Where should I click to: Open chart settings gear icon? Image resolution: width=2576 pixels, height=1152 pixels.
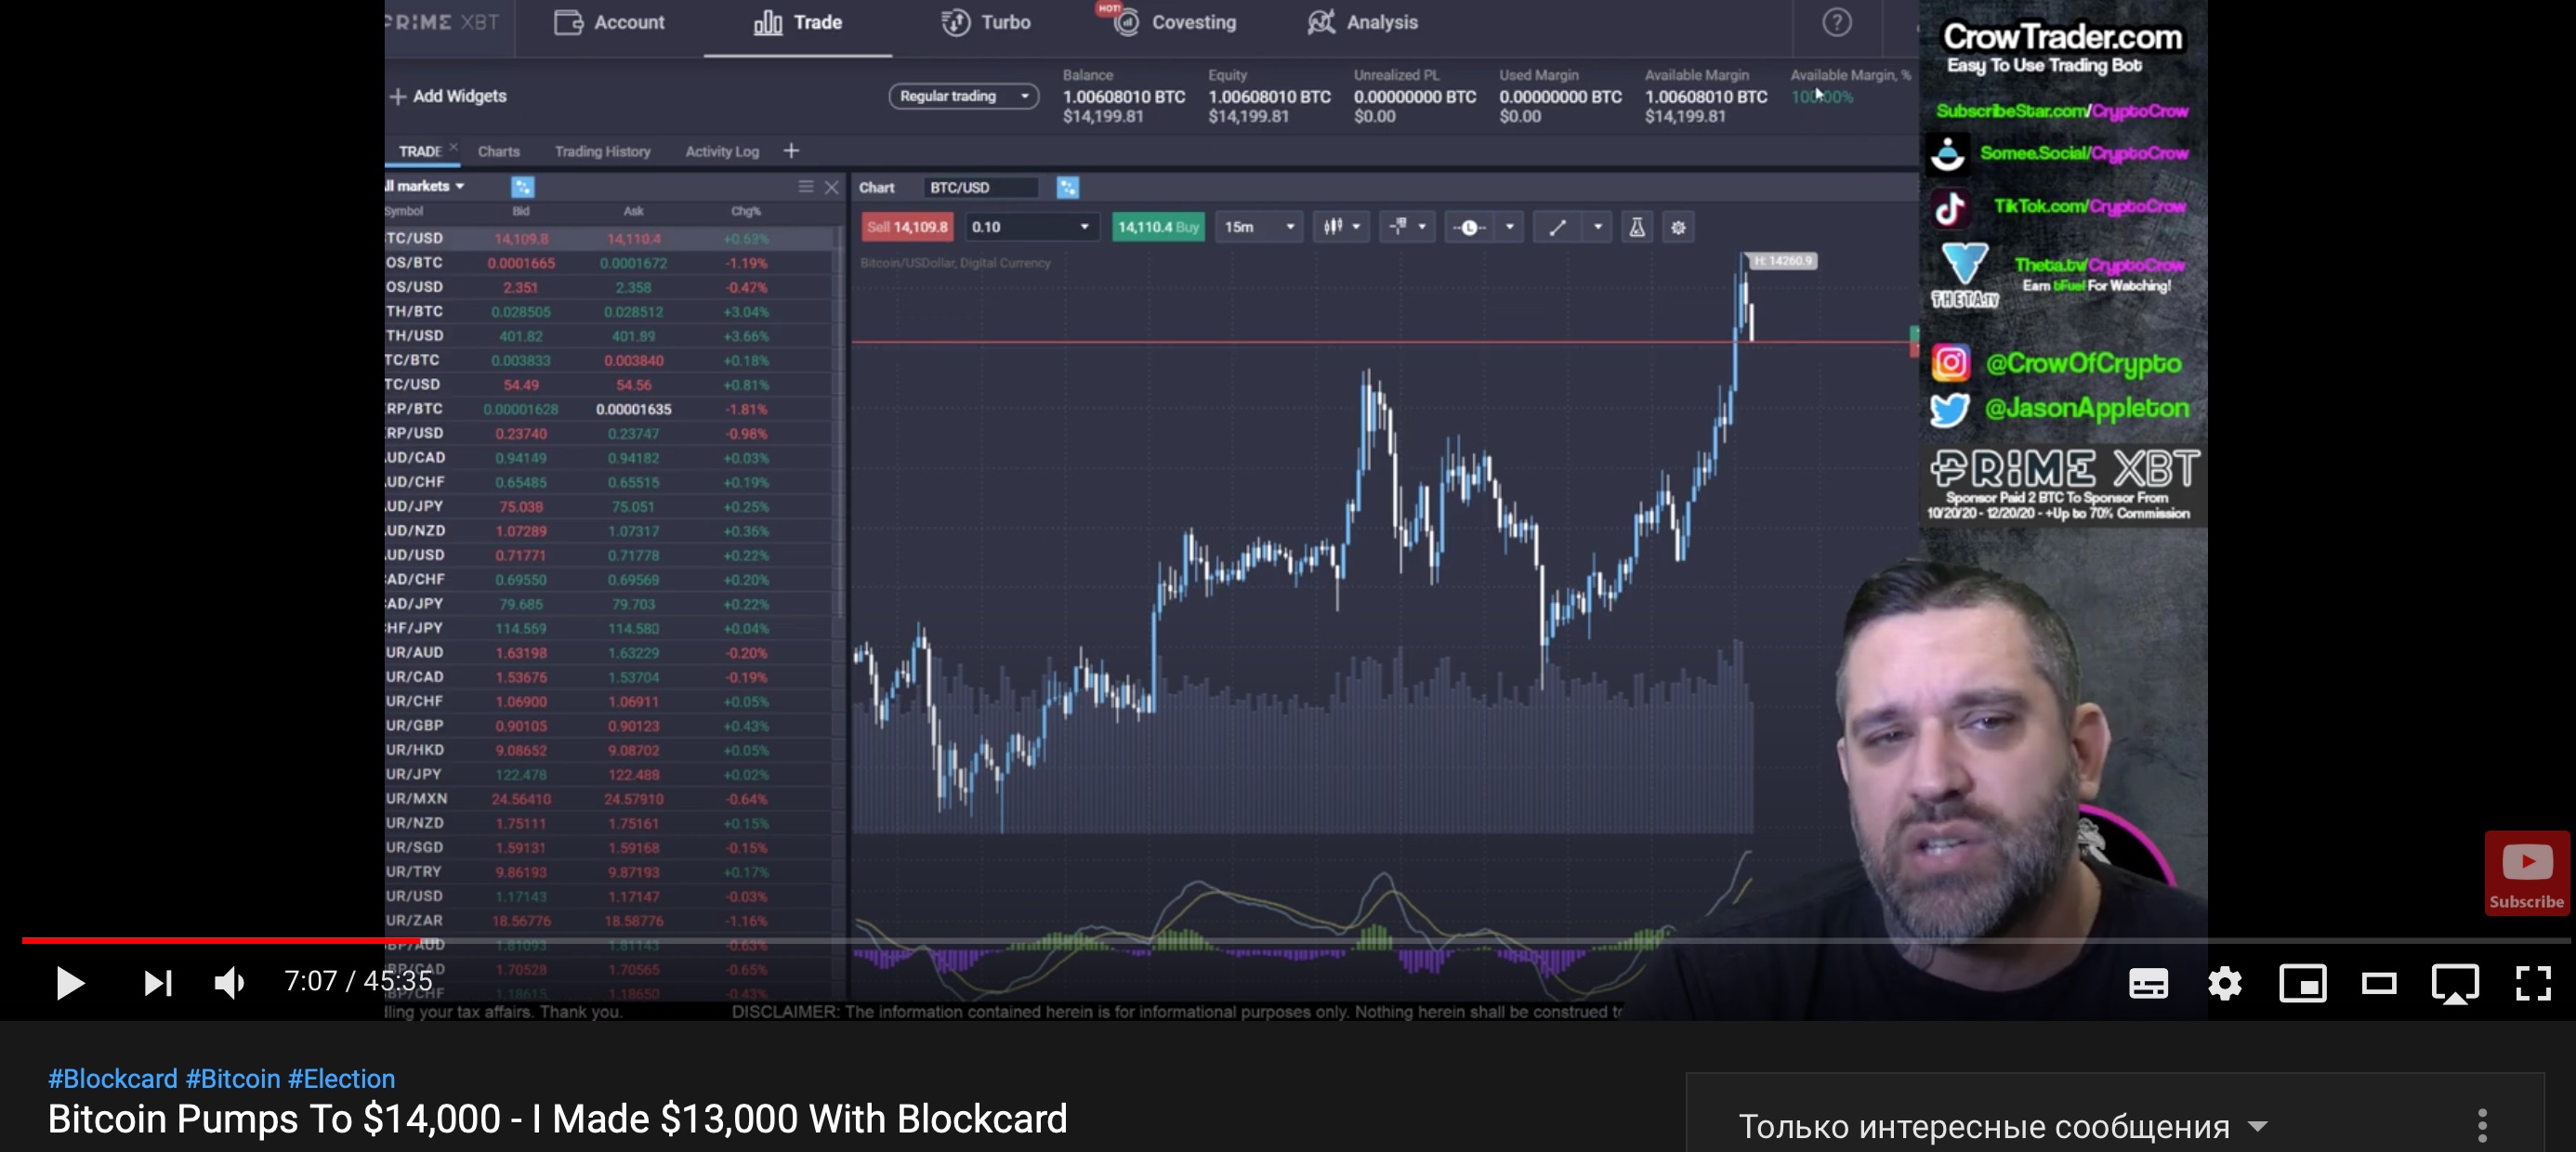pos(1678,227)
